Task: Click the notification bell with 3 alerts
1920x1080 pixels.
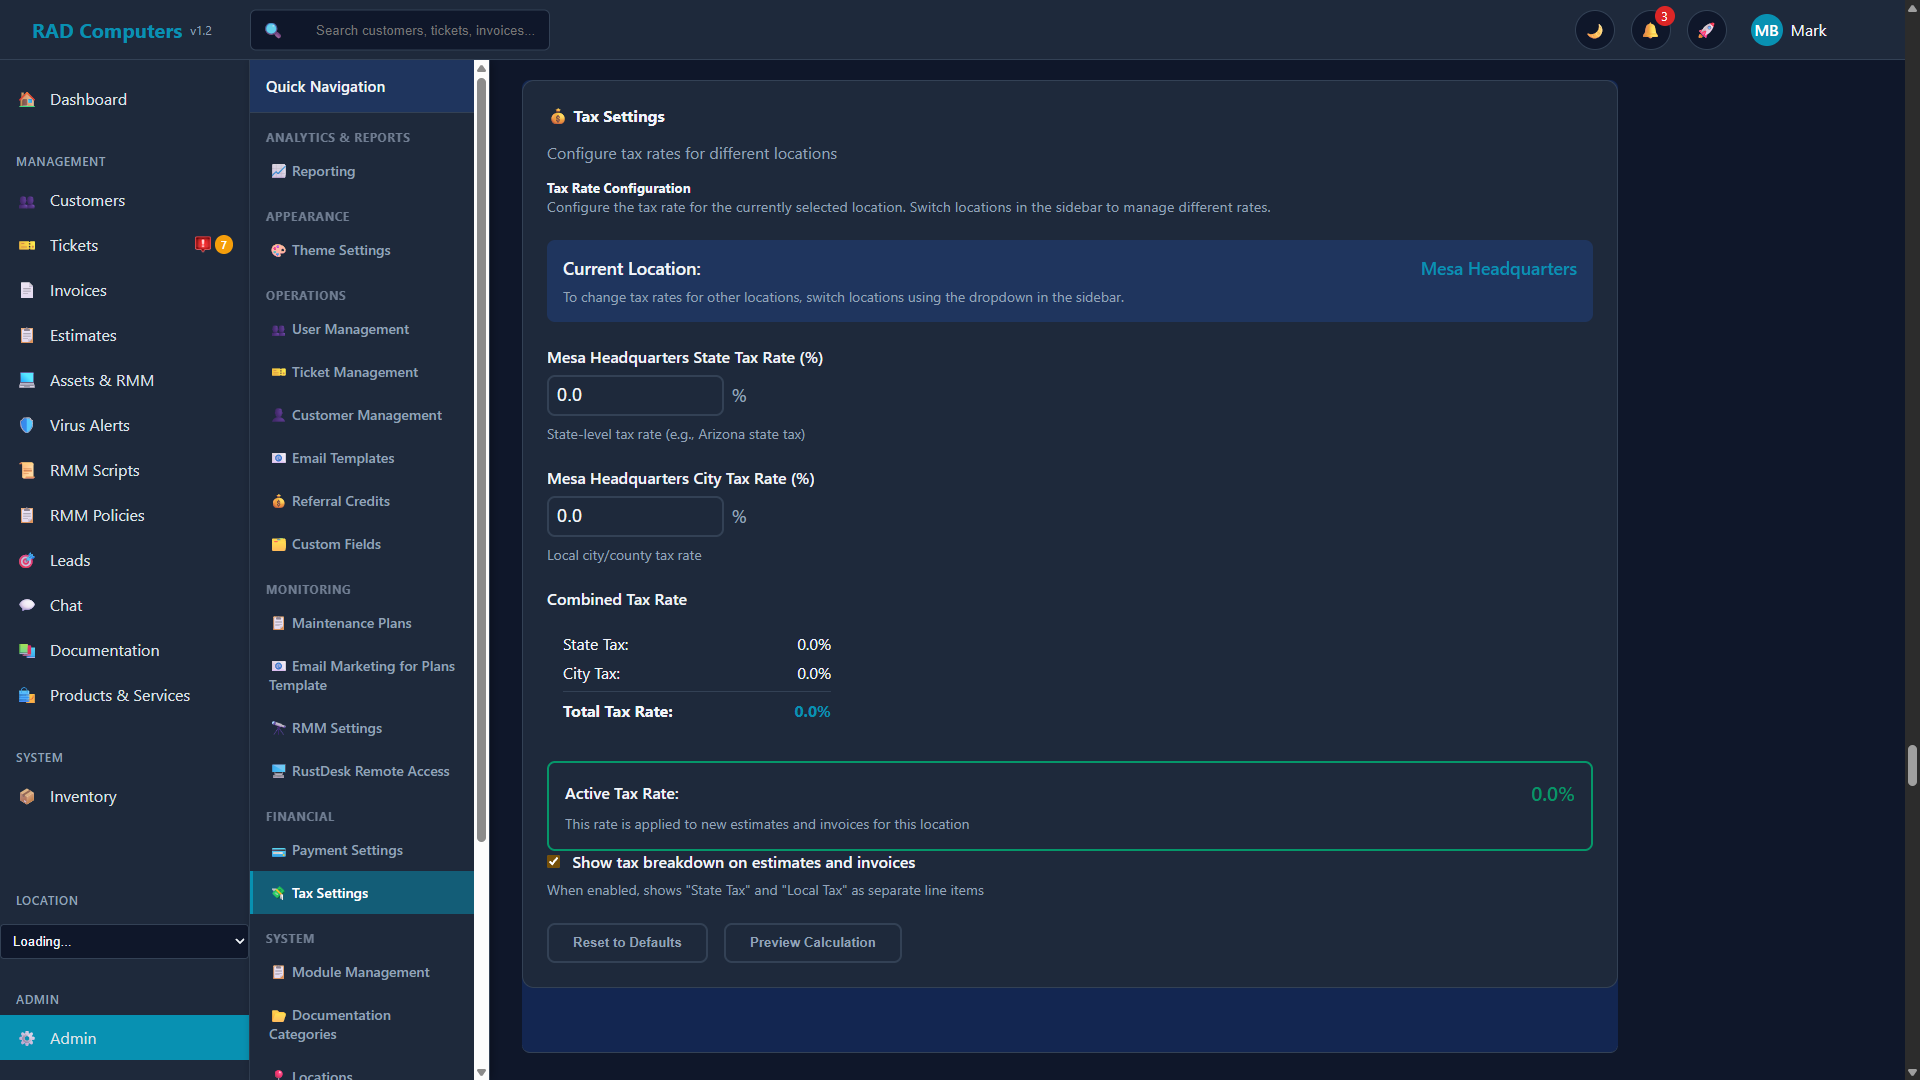Action: pyautogui.click(x=1650, y=30)
